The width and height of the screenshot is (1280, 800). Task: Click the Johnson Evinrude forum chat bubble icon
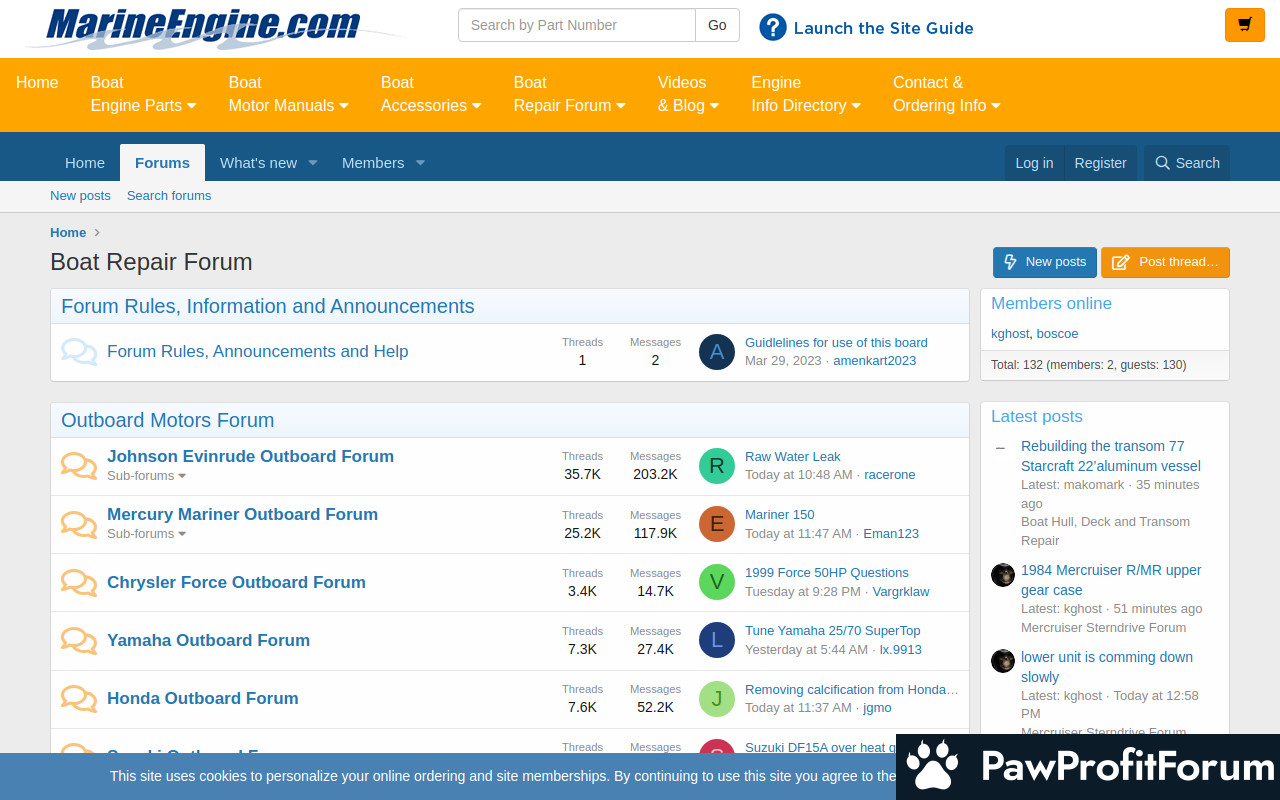[x=79, y=465]
